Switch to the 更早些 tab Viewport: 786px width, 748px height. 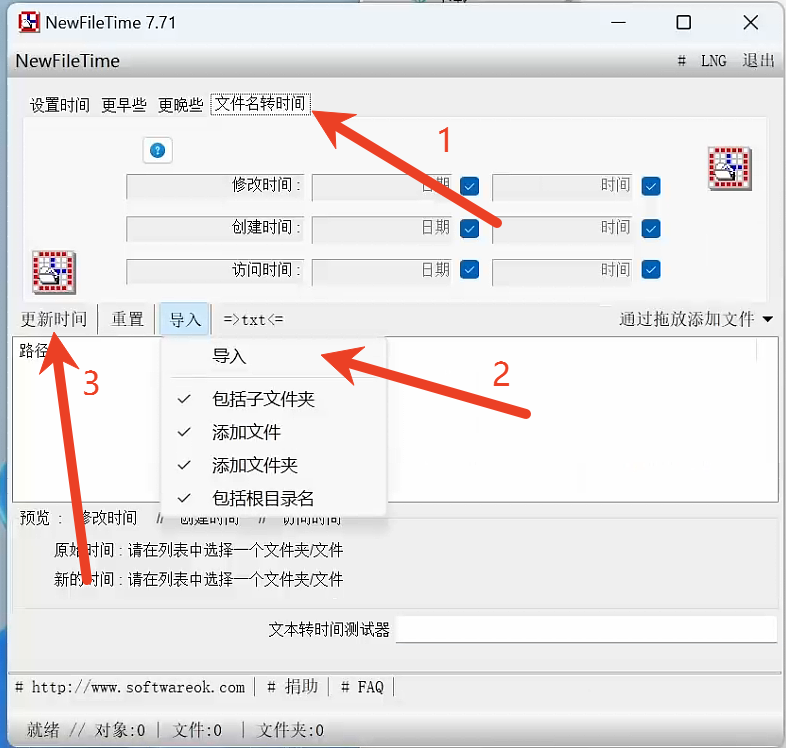124,105
